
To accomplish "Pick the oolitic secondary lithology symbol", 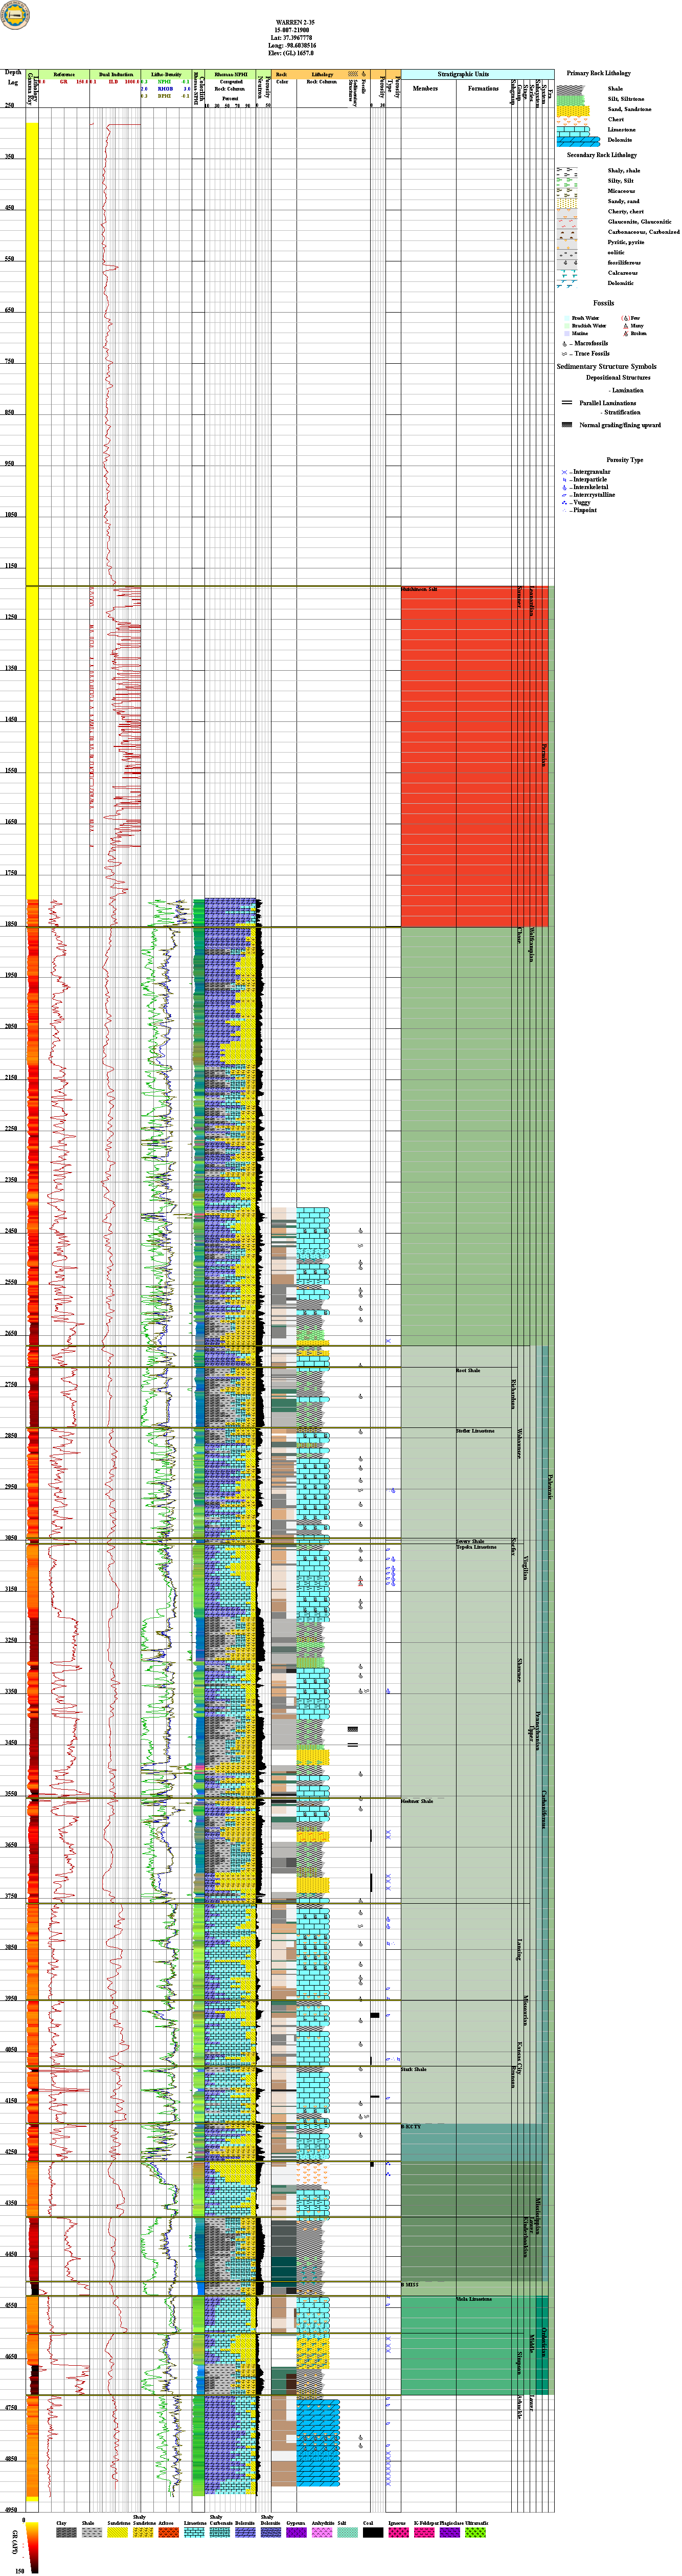I will click(568, 253).
